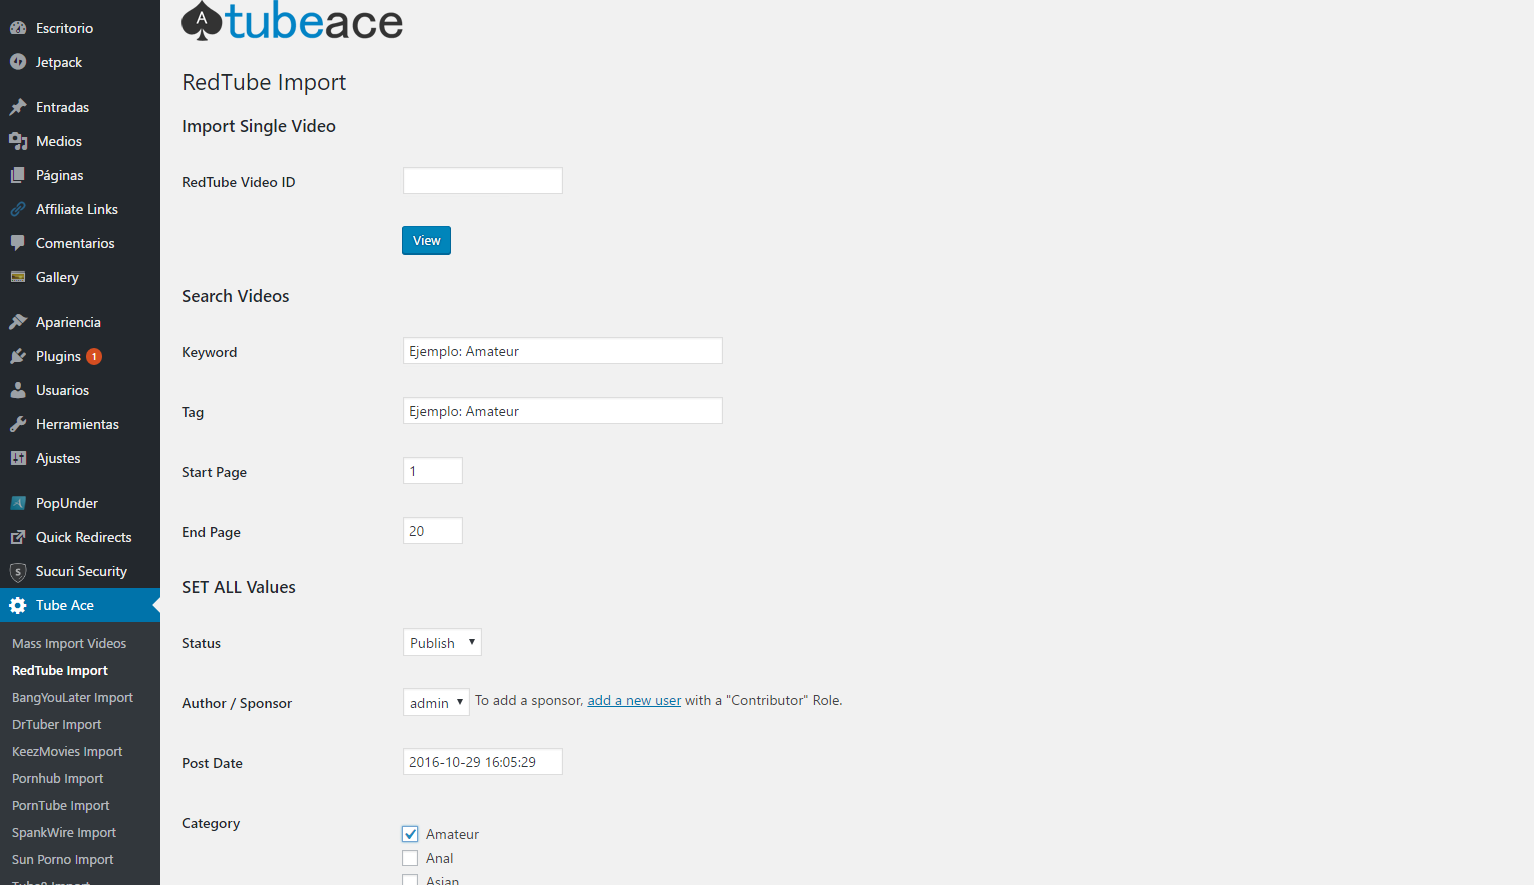Viewport: 1534px width, 885px height.
Task: Open DrTuber Import submenu item
Action: 57,724
